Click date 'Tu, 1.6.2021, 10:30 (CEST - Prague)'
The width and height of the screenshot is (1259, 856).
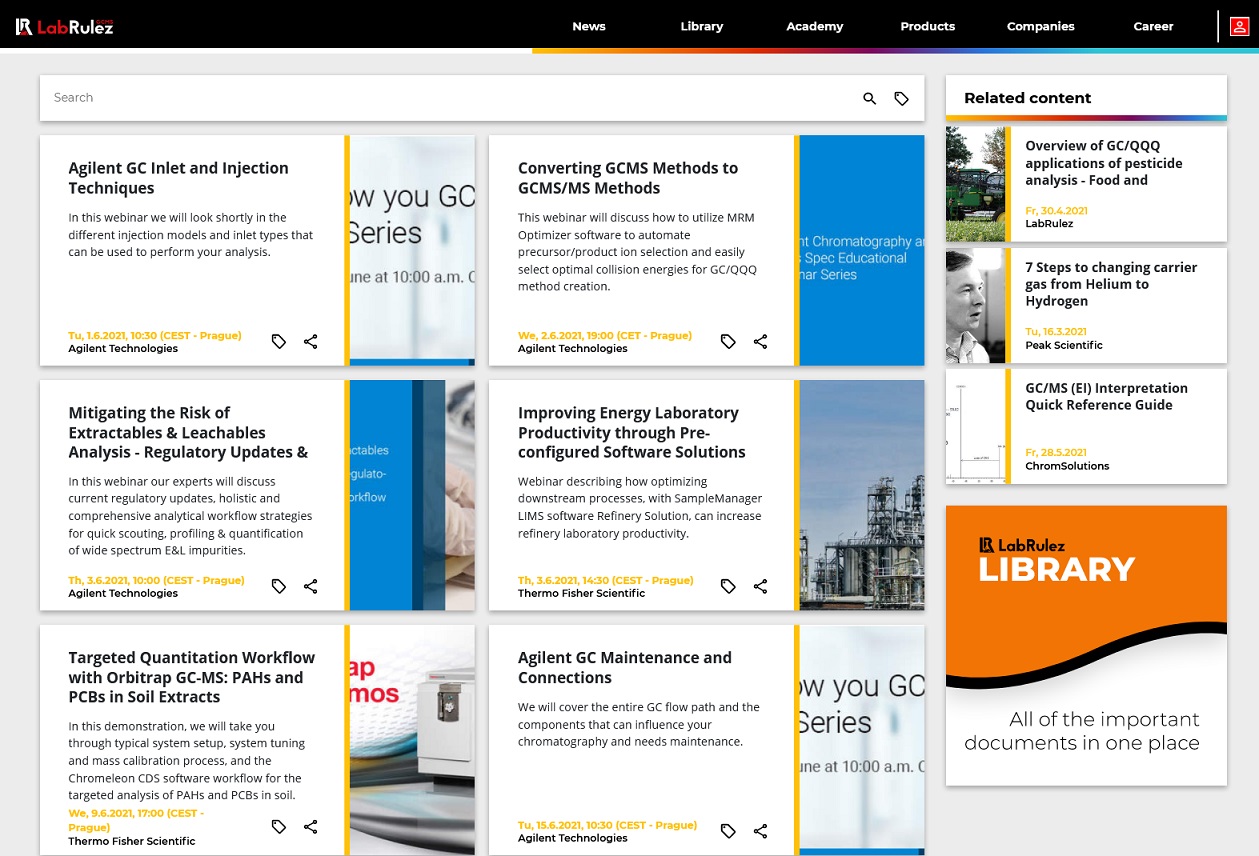pos(155,335)
